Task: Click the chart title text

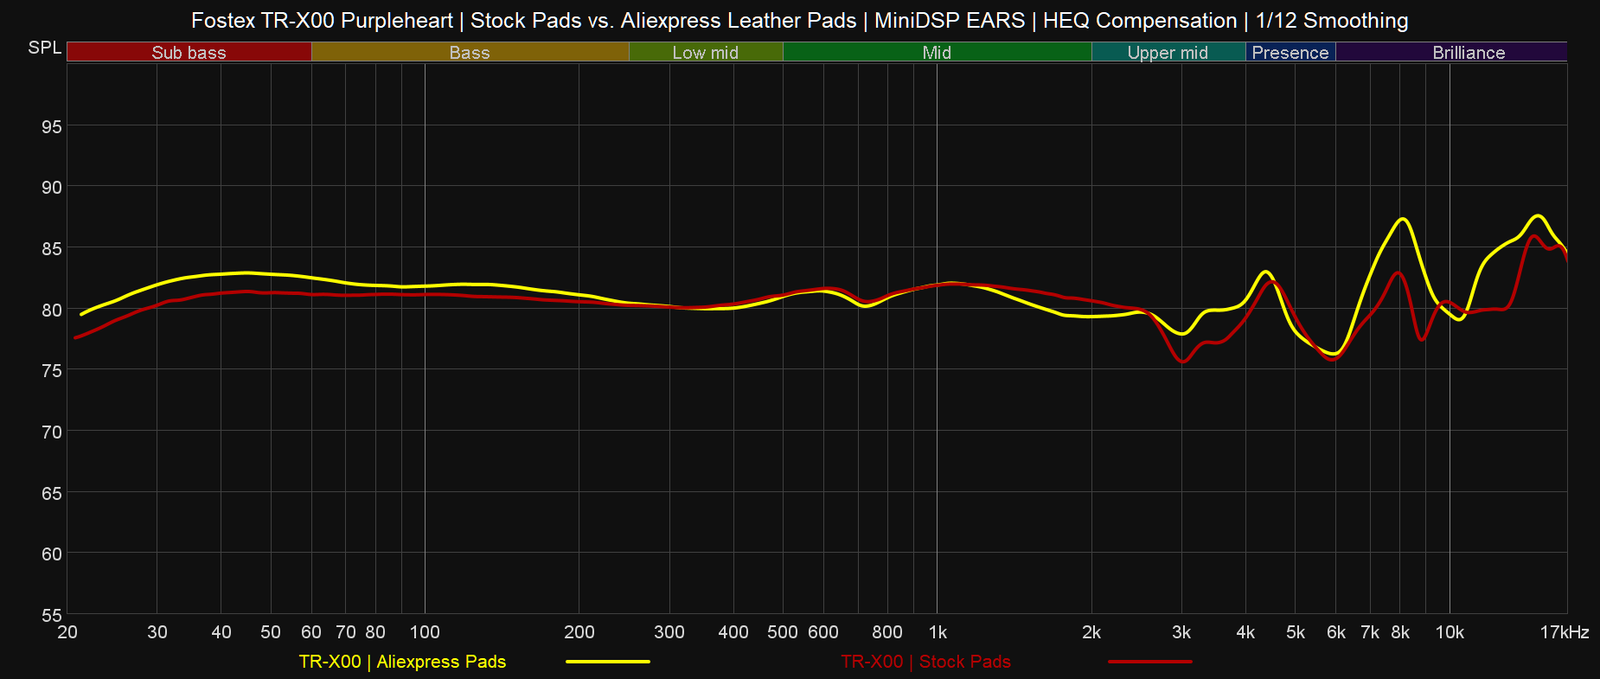Action: 800,20
